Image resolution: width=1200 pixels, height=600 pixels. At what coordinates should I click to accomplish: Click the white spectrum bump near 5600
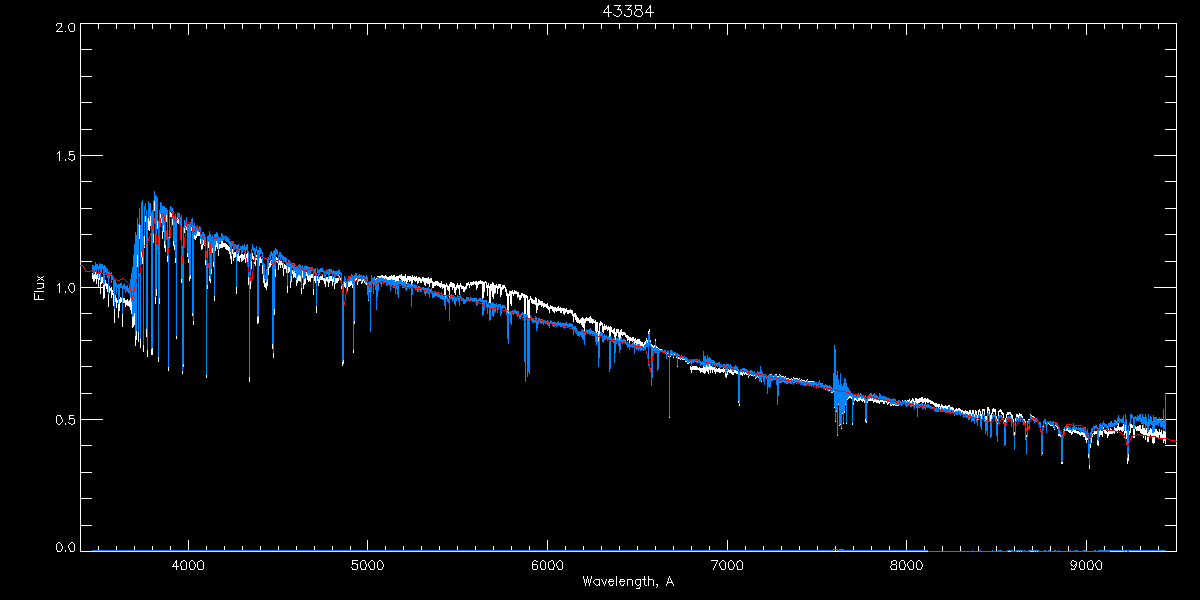tap(482, 284)
